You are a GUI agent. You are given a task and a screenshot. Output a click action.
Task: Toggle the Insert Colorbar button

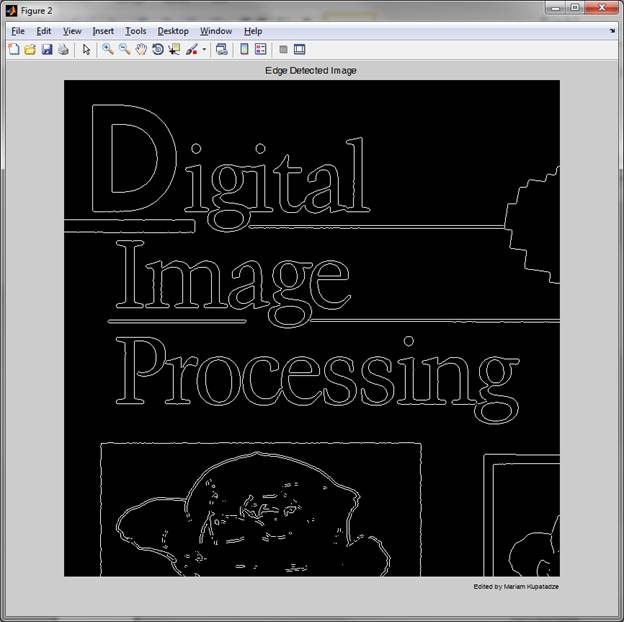(244, 49)
